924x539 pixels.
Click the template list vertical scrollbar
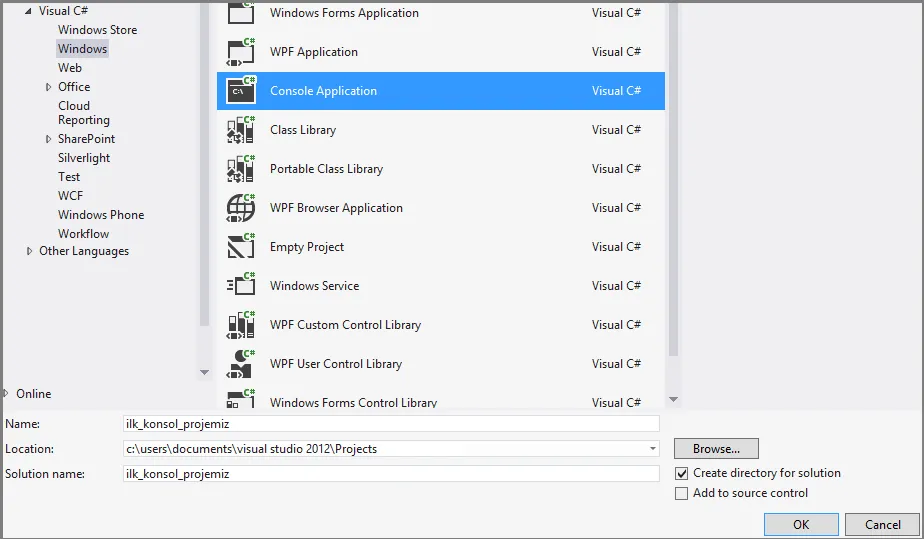(x=672, y=200)
